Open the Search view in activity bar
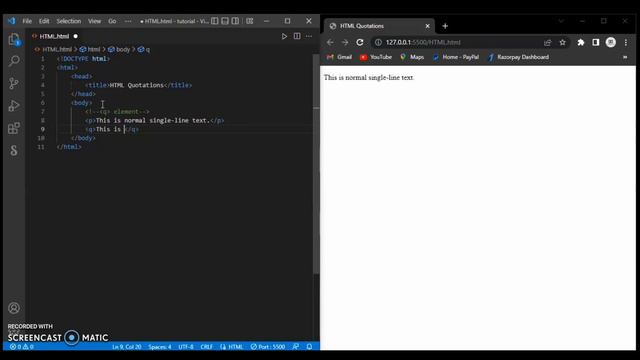 click(x=14, y=61)
